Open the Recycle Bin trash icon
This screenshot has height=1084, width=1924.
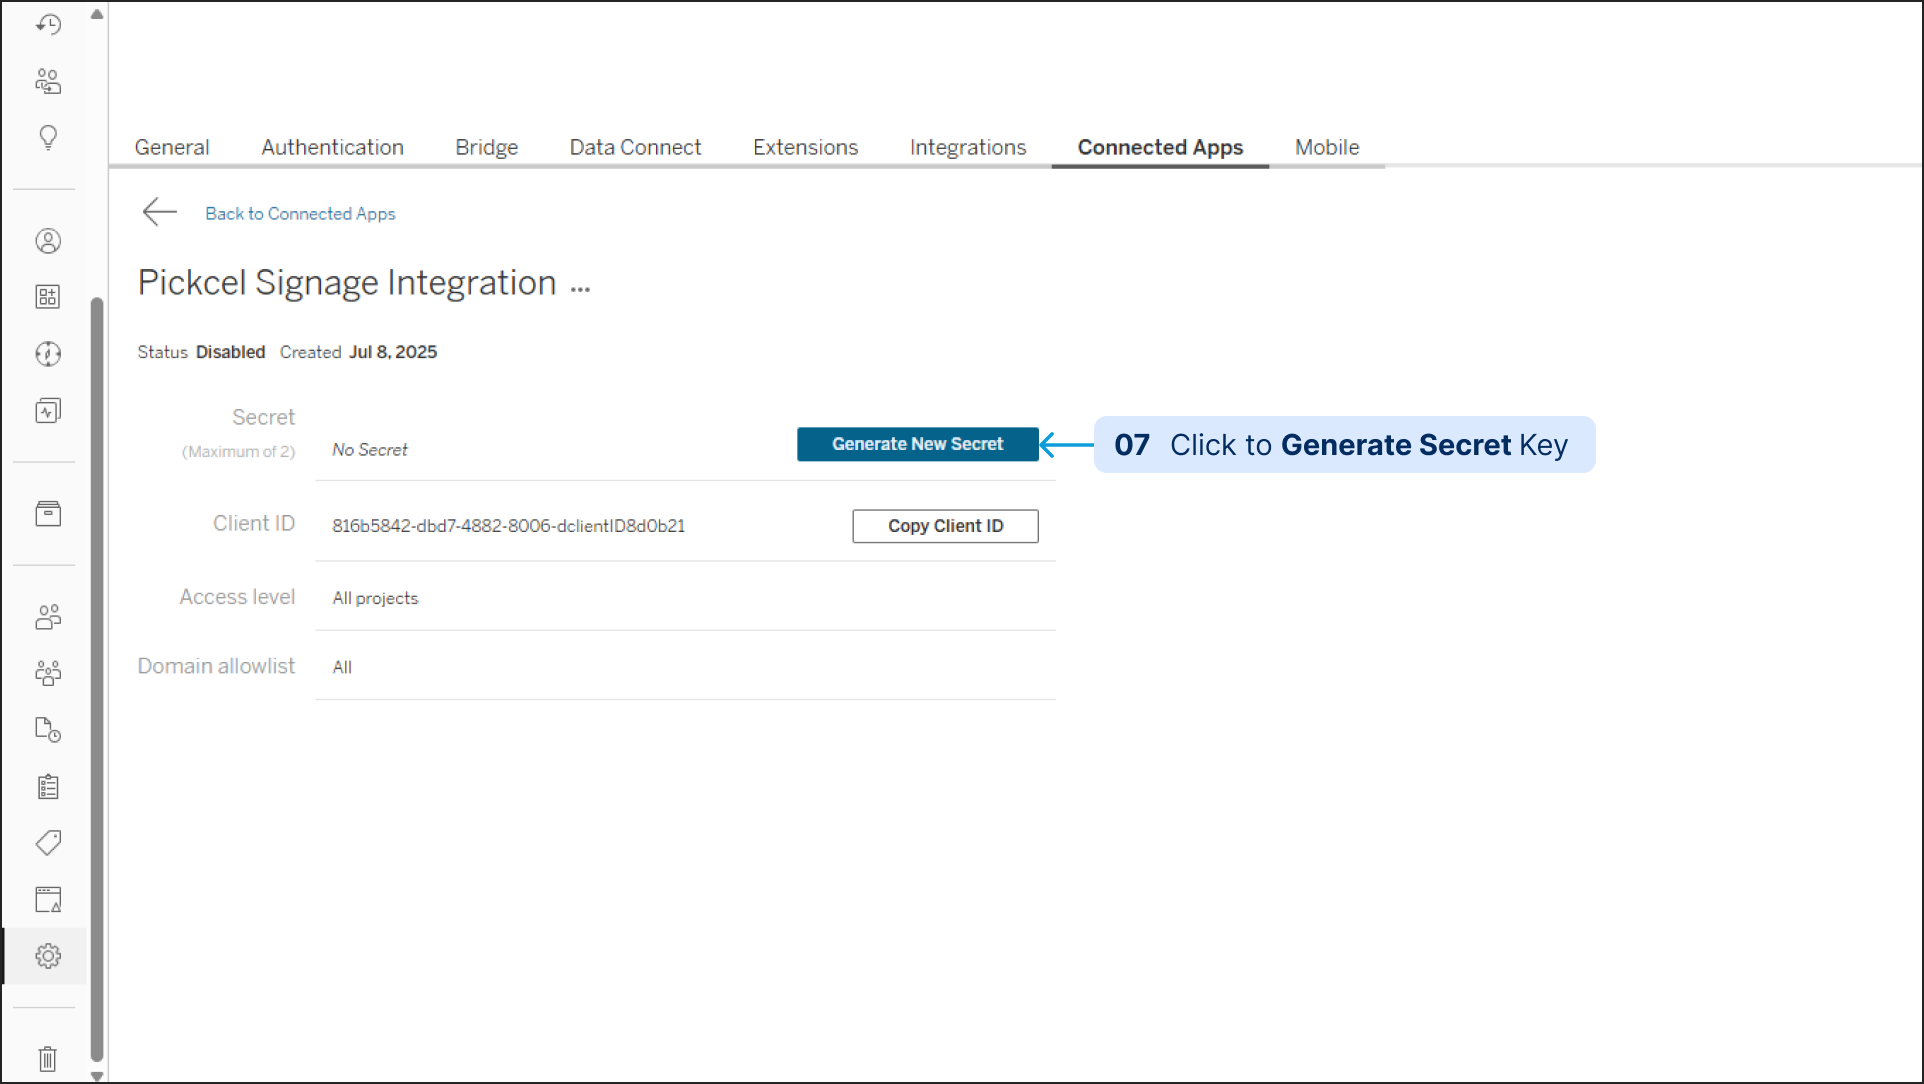(48, 1058)
